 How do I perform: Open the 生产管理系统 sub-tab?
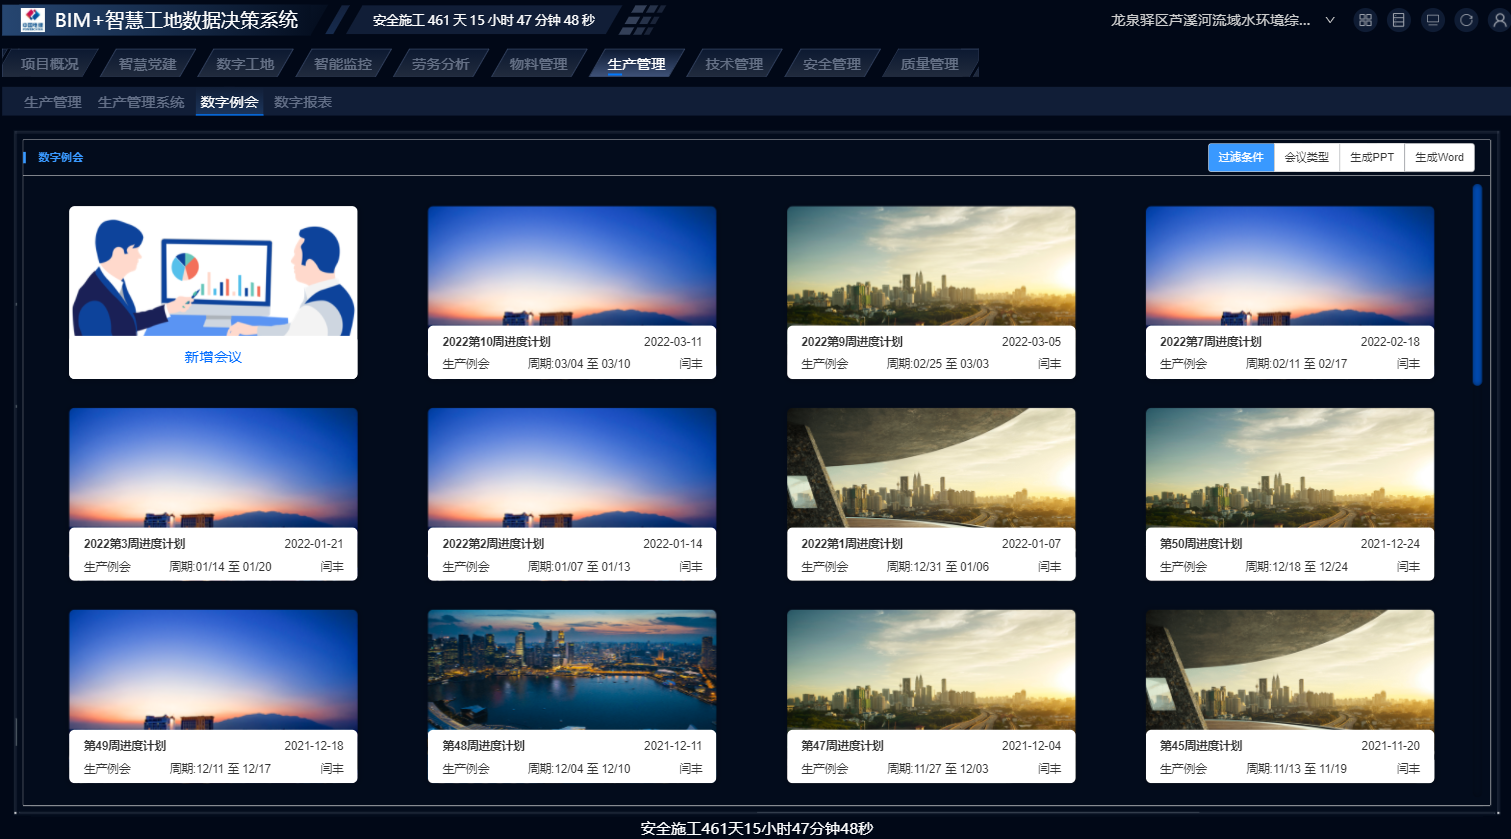click(x=141, y=102)
